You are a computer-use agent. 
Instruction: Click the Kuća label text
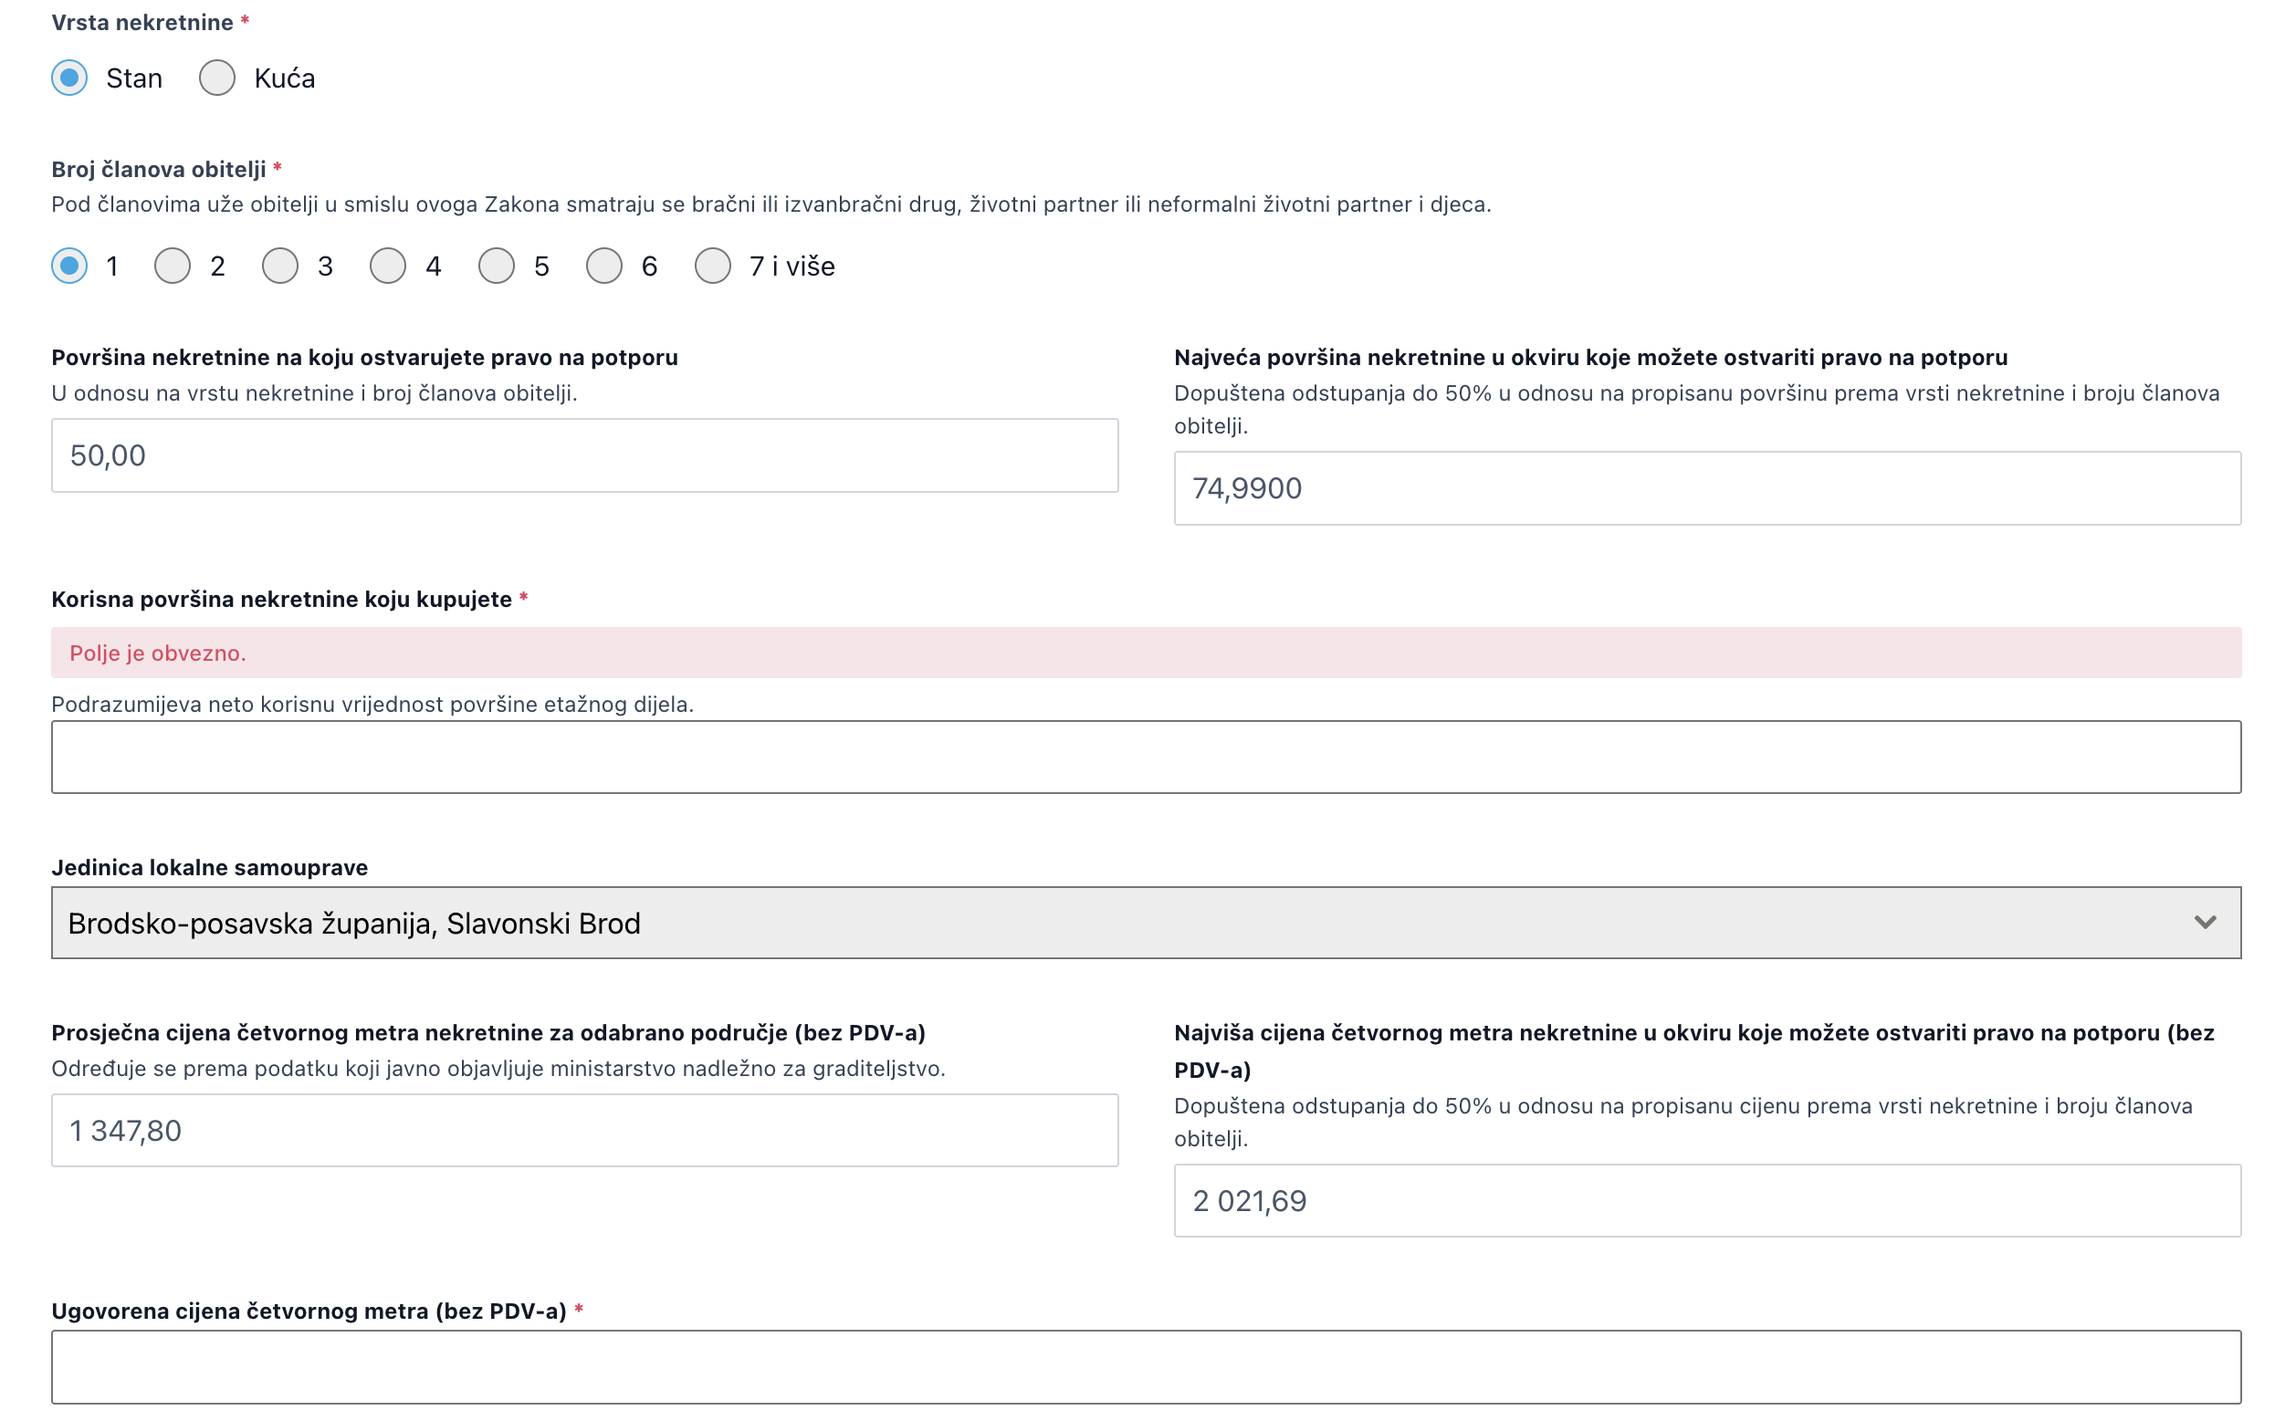tap(285, 78)
